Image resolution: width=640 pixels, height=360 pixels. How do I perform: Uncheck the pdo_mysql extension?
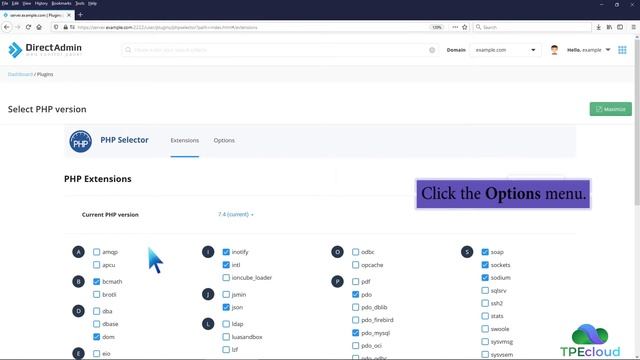click(356, 333)
